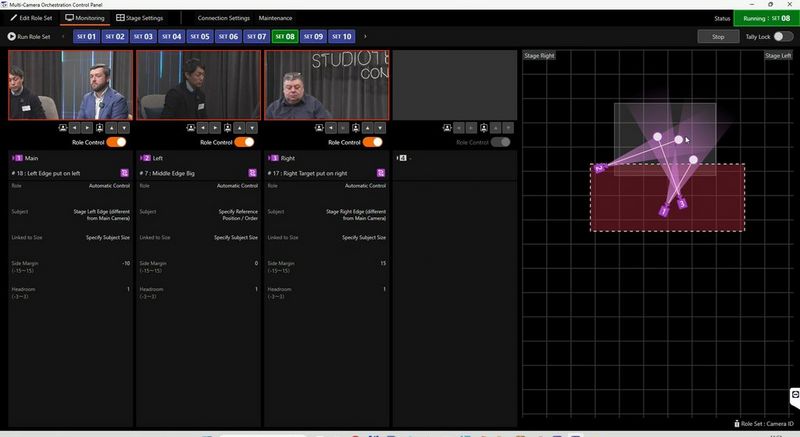This screenshot has height=437, width=800.
Task: Select camera 3 marker on stage map
Action: (x=682, y=204)
